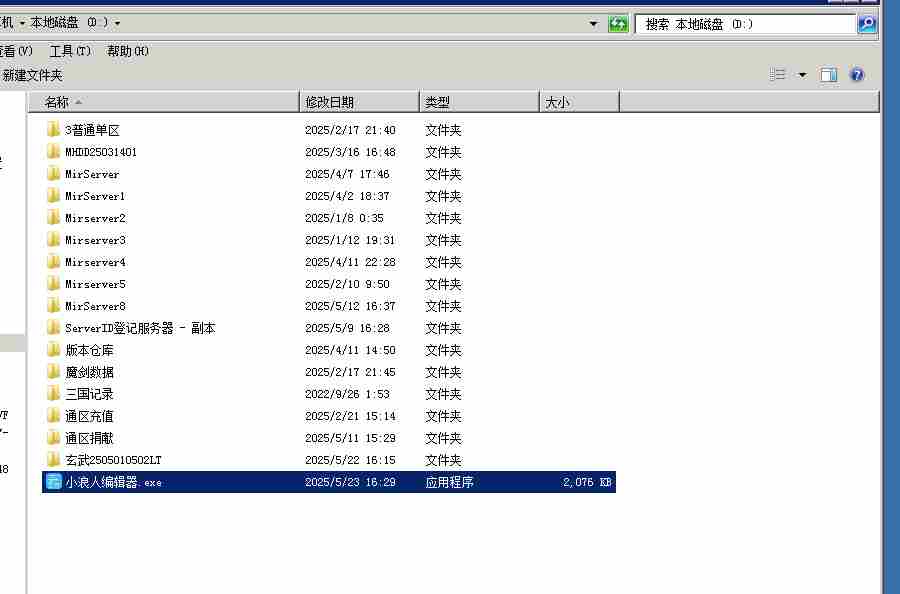Toggle the preview pane icon
The image size is (900, 594).
[x=828, y=75]
